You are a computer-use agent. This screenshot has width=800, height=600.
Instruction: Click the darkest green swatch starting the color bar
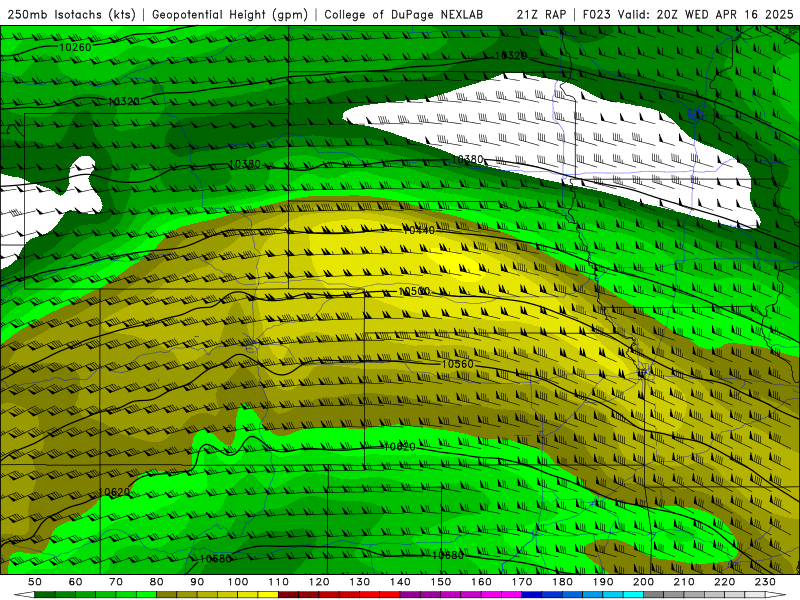[45, 595]
